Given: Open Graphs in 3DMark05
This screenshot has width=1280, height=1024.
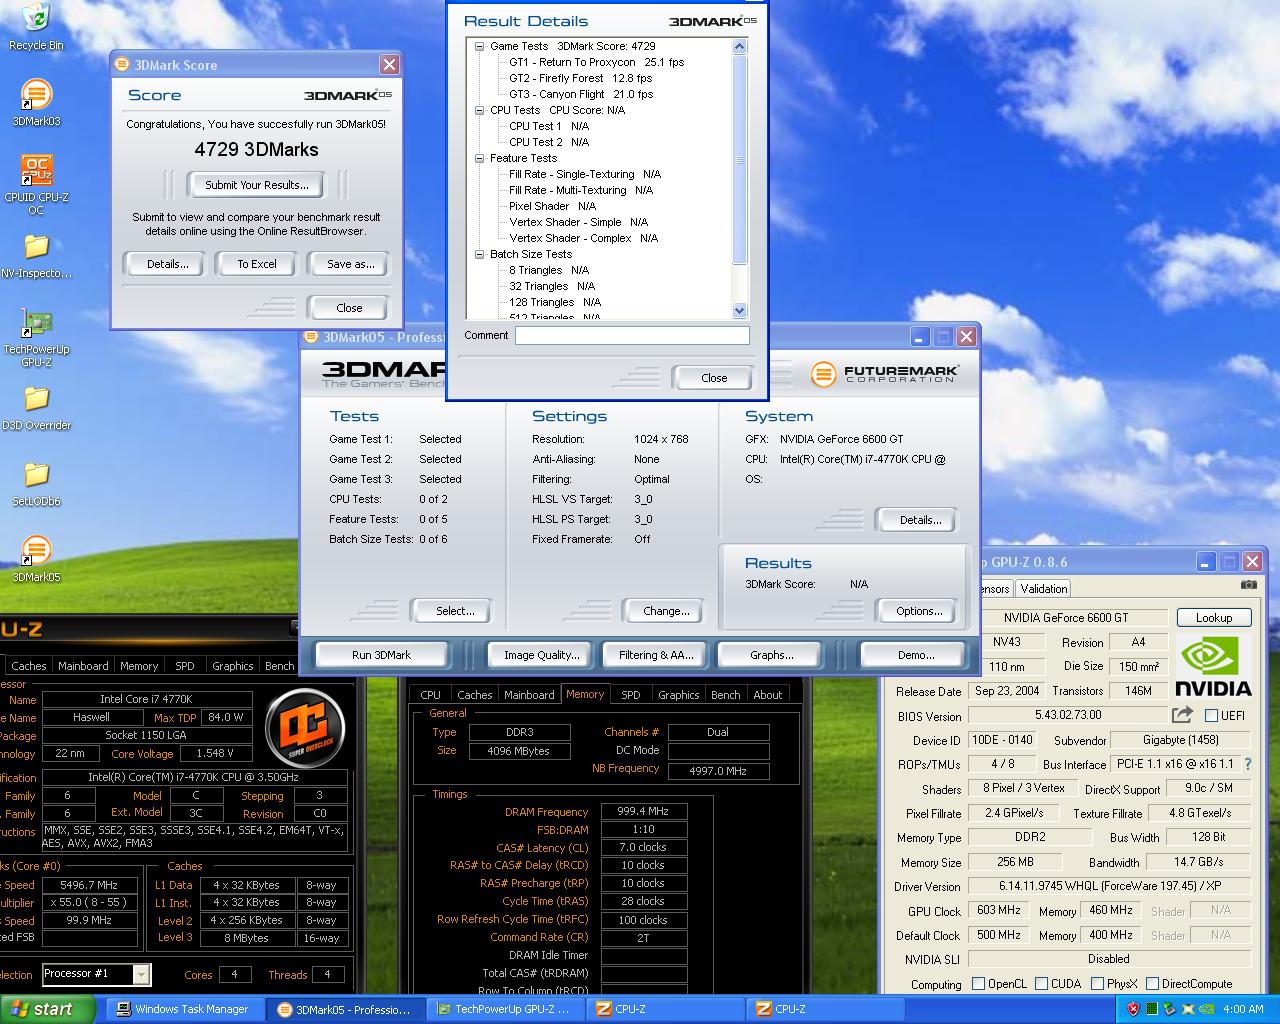Looking at the screenshot, I should [x=772, y=655].
